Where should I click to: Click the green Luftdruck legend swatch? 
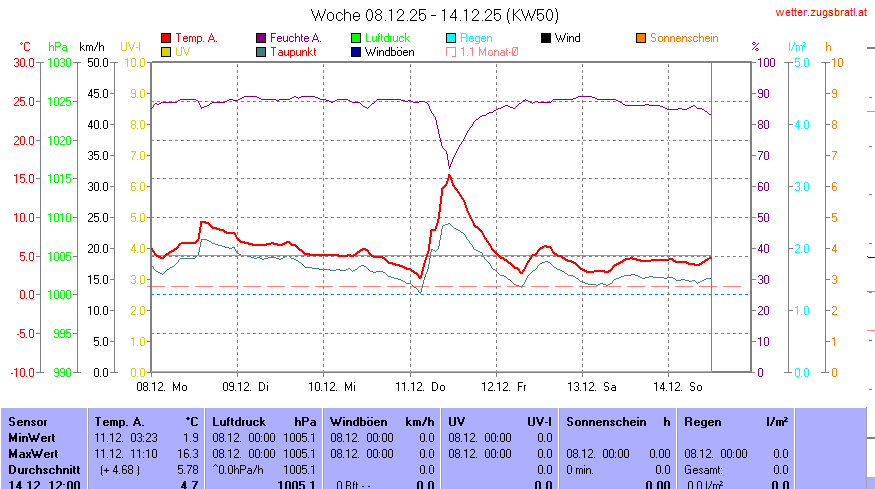pos(356,38)
